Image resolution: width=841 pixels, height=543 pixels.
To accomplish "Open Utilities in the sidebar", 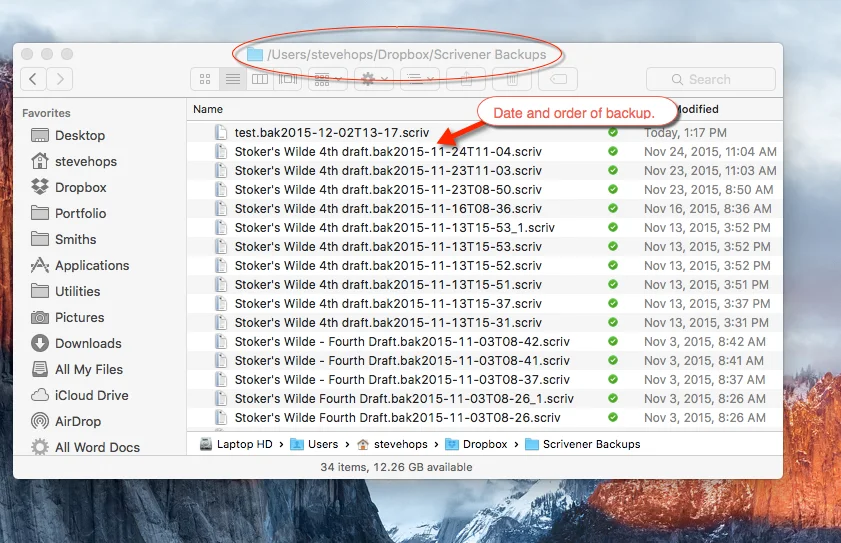I will coord(65,291).
